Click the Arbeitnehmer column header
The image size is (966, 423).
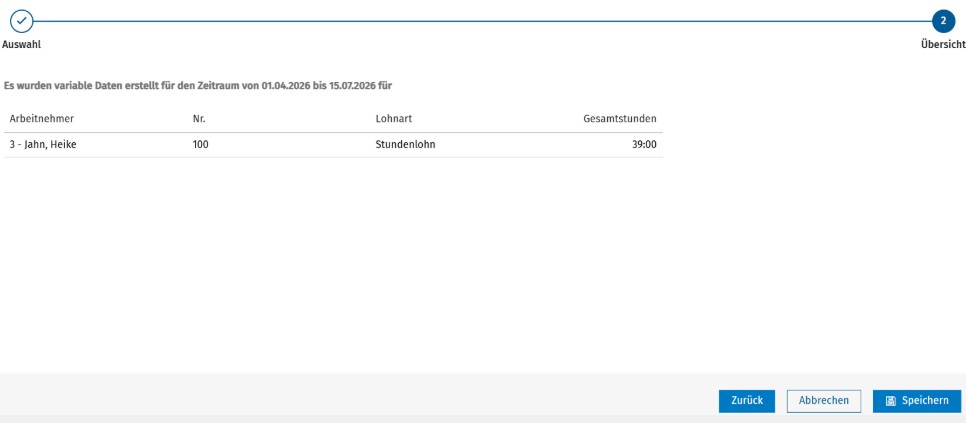click(42, 118)
